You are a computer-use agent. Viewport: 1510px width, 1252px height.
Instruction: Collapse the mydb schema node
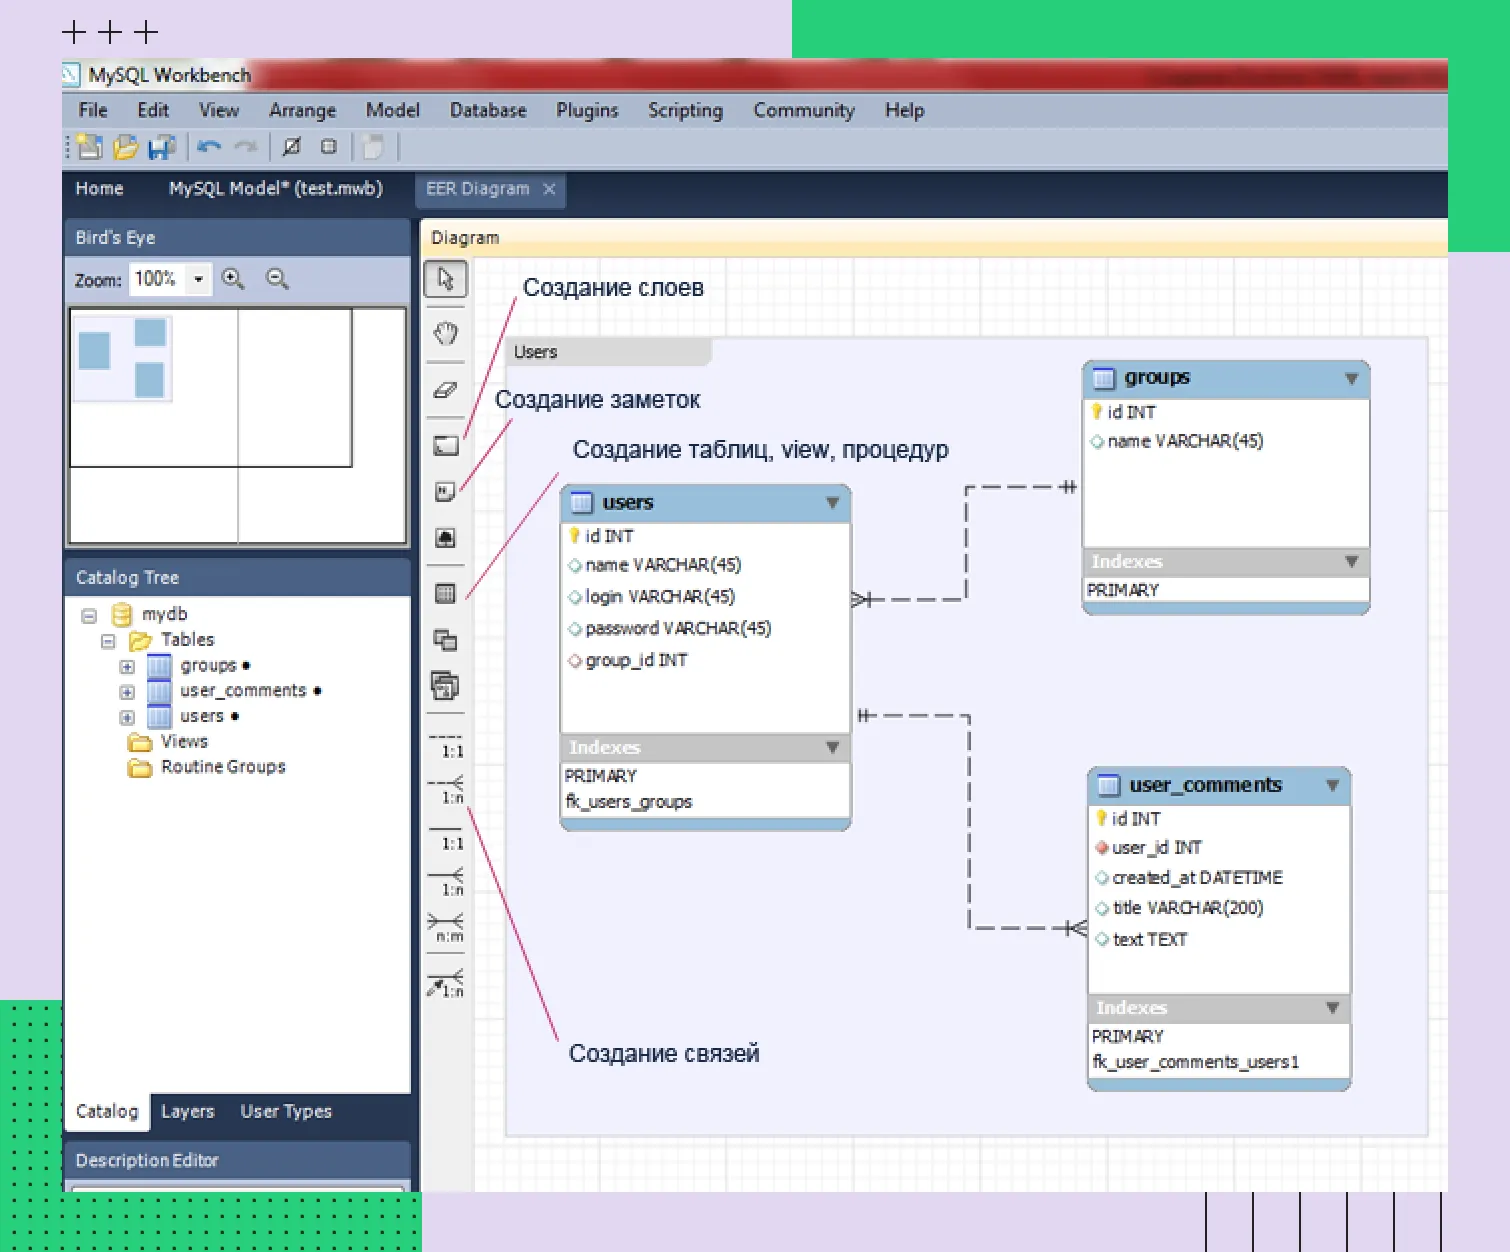tap(89, 615)
